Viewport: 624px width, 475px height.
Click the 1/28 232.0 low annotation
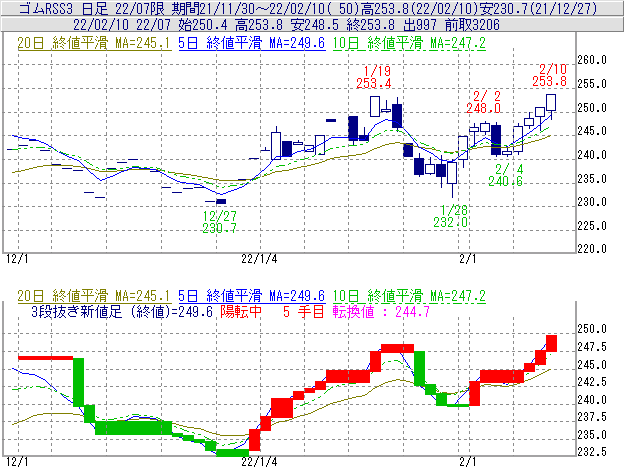(450, 216)
